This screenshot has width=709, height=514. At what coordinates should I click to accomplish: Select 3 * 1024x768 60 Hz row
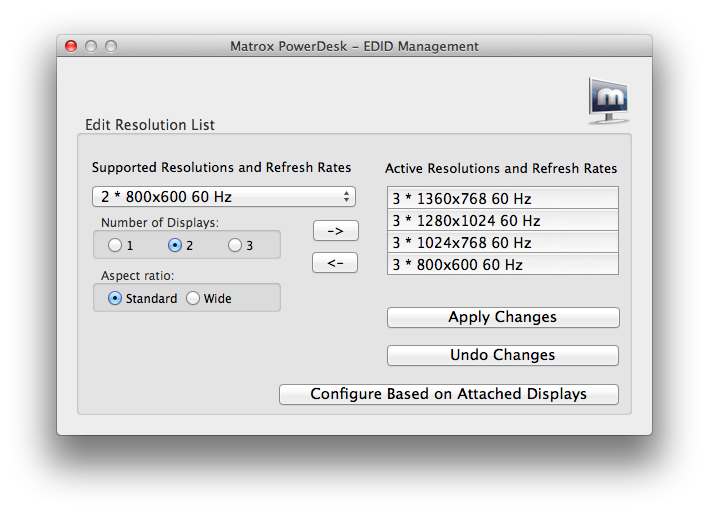tap(503, 242)
